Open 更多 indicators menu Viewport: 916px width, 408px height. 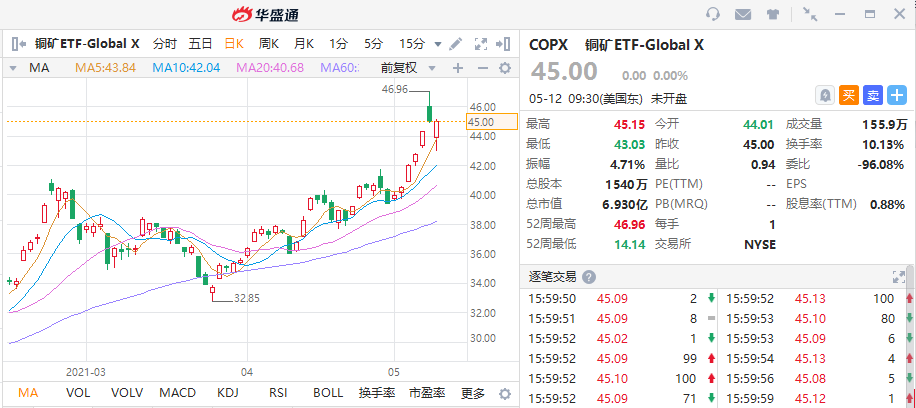click(473, 393)
